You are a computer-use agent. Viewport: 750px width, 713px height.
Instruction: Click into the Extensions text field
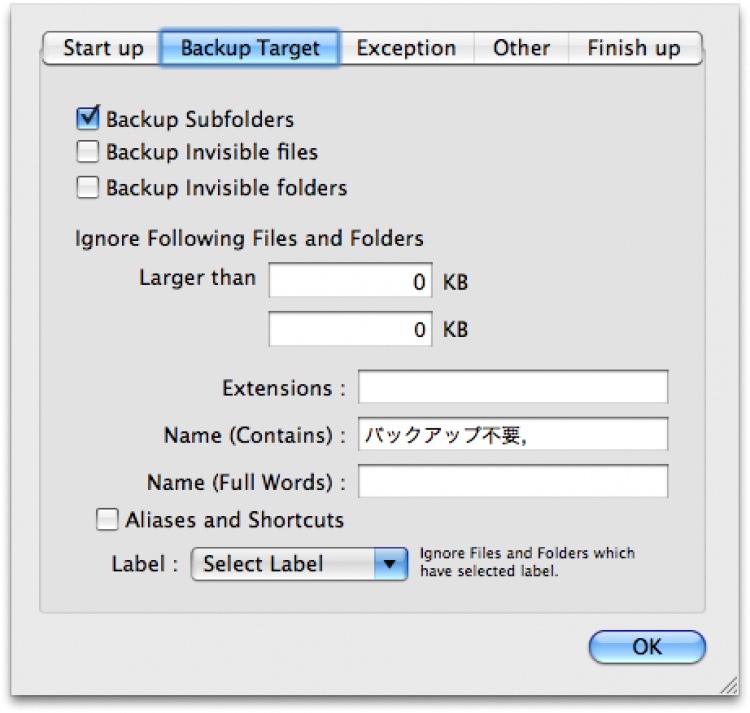point(512,387)
